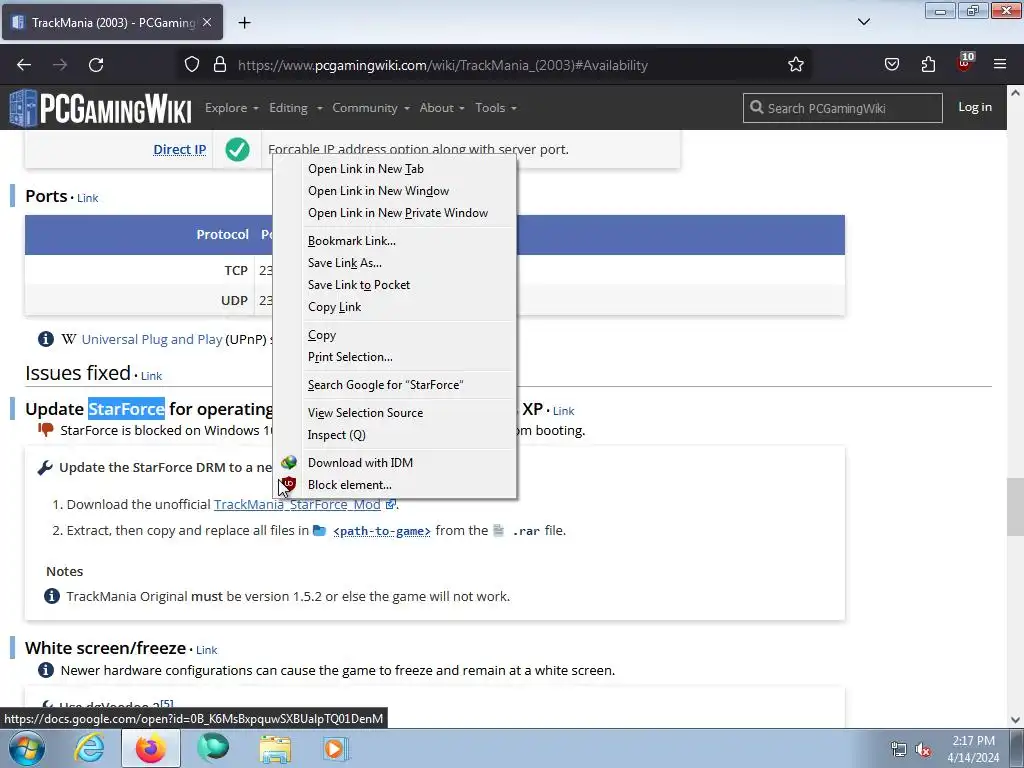Go back using the browser back arrow

click(x=24, y=65)
